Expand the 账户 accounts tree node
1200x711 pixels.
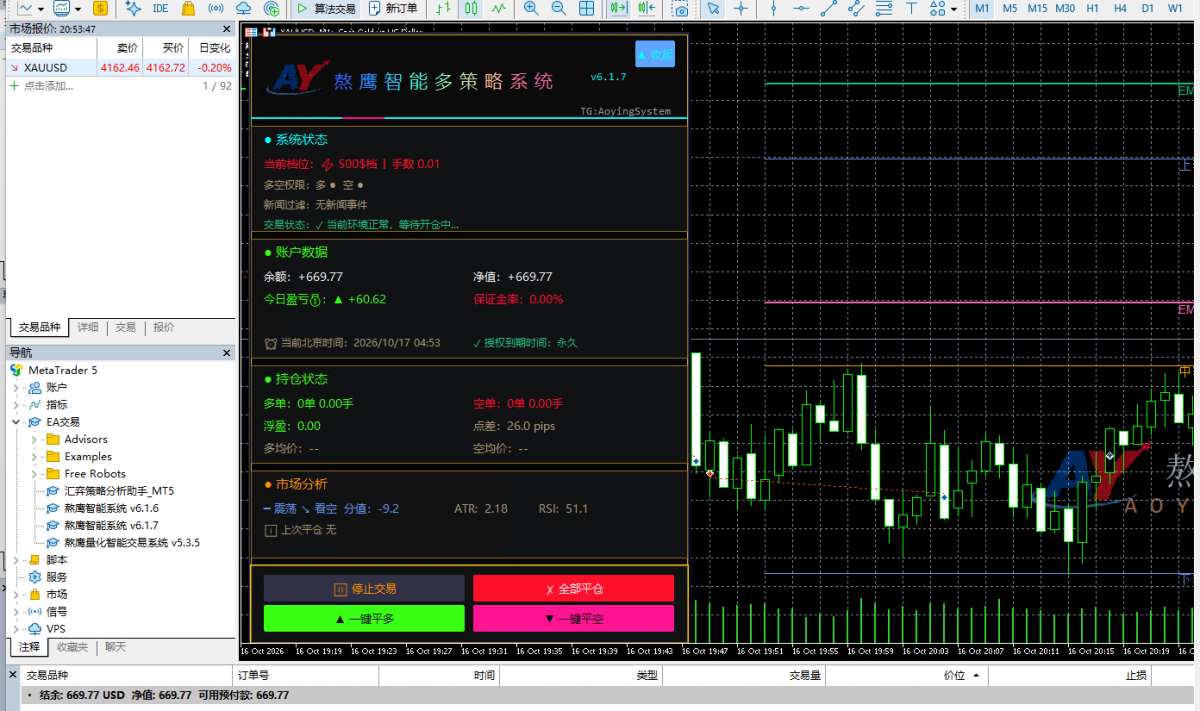(x=16, y=388)
